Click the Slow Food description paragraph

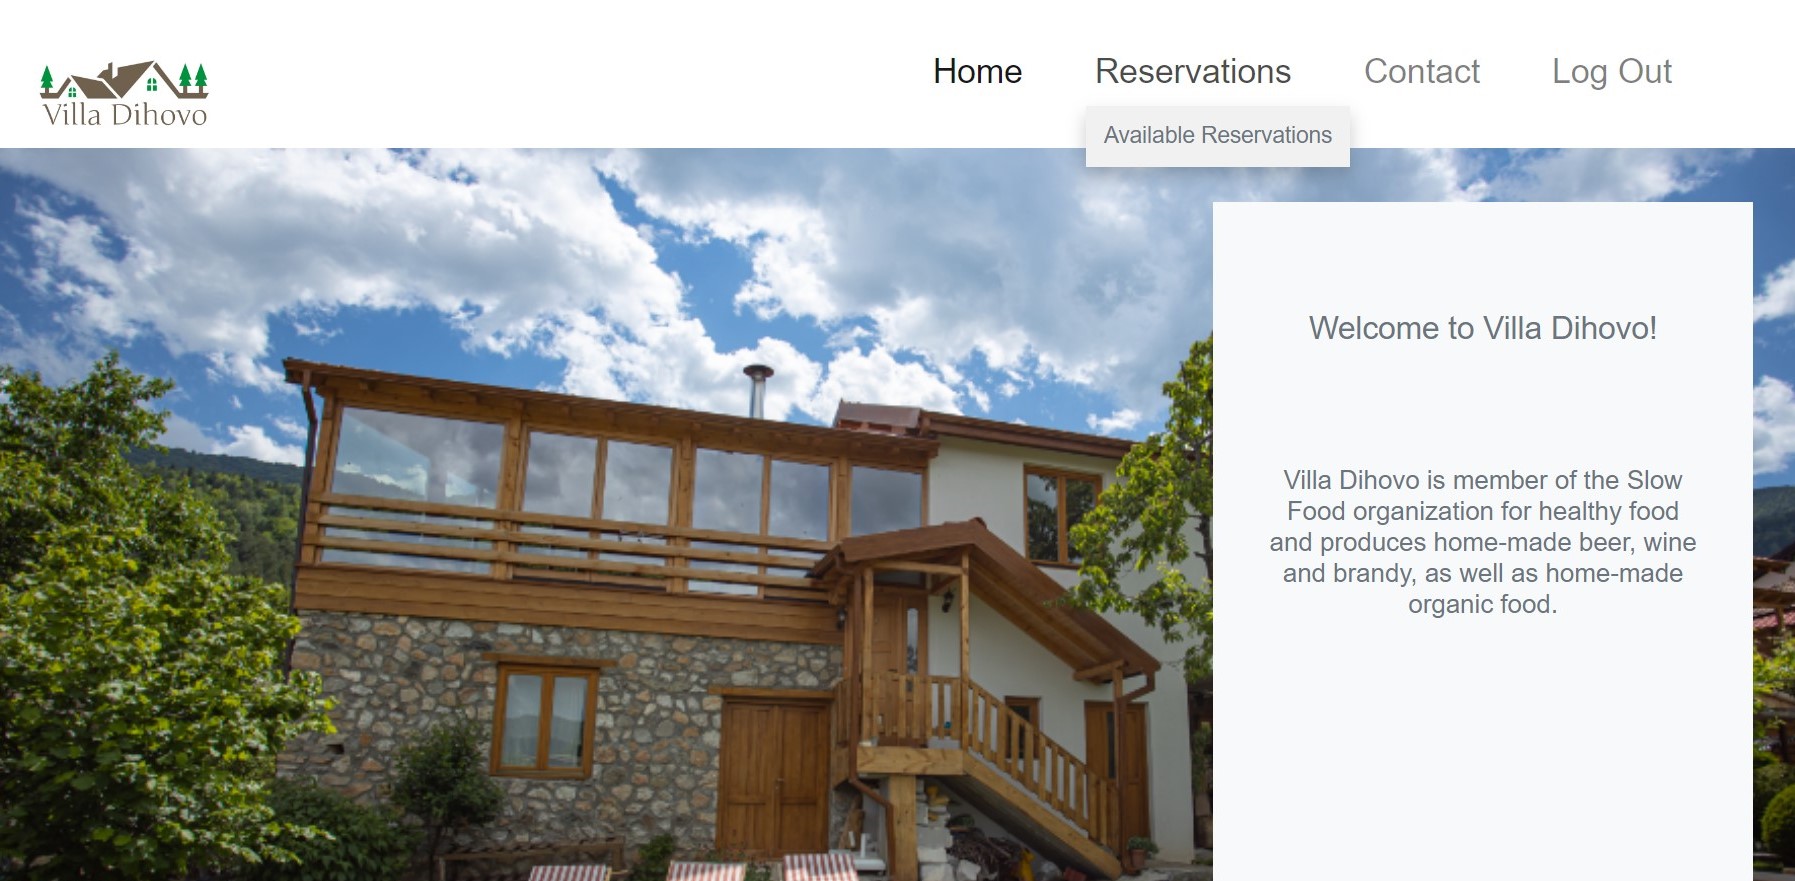[1482, 542]
